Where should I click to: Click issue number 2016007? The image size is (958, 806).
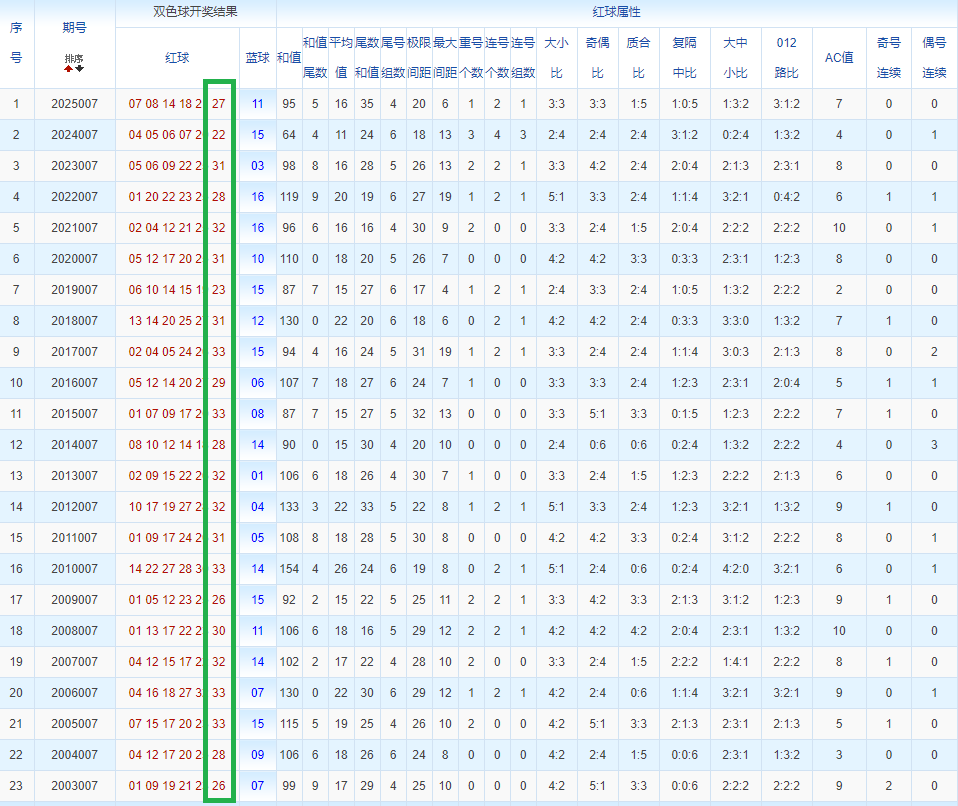click(x=74, y=383)
